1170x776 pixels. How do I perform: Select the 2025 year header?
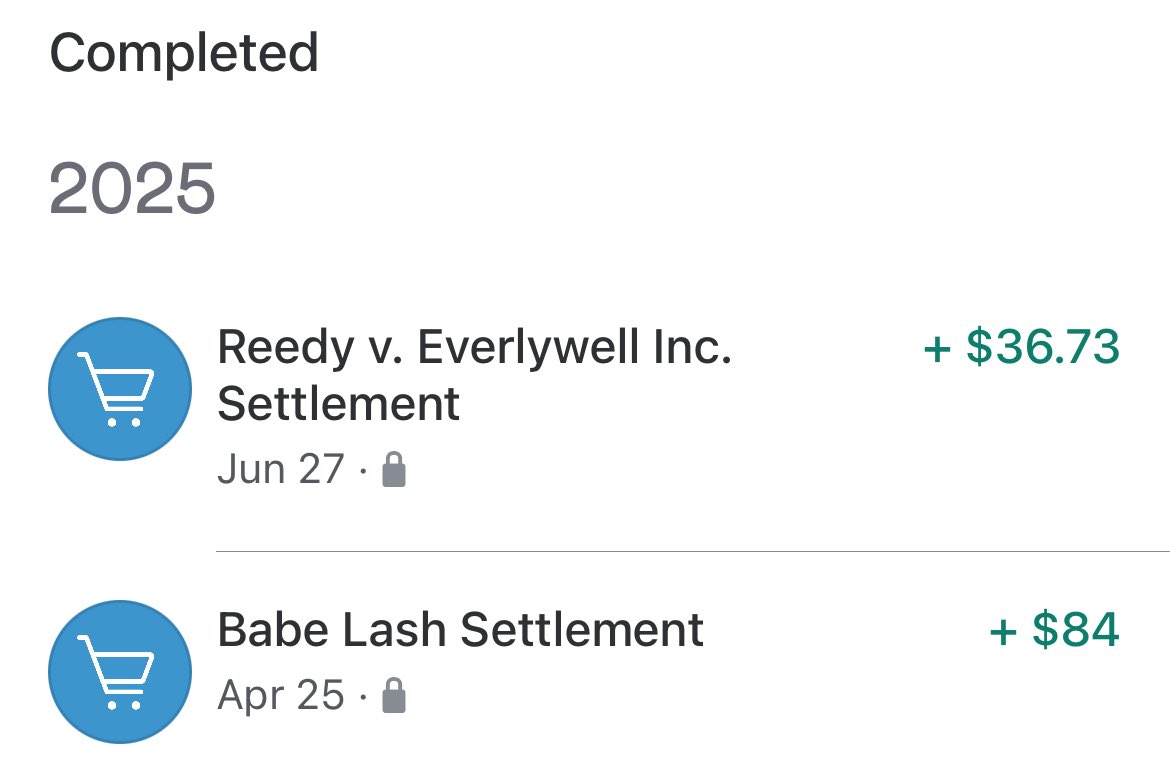tap(132, 188)
